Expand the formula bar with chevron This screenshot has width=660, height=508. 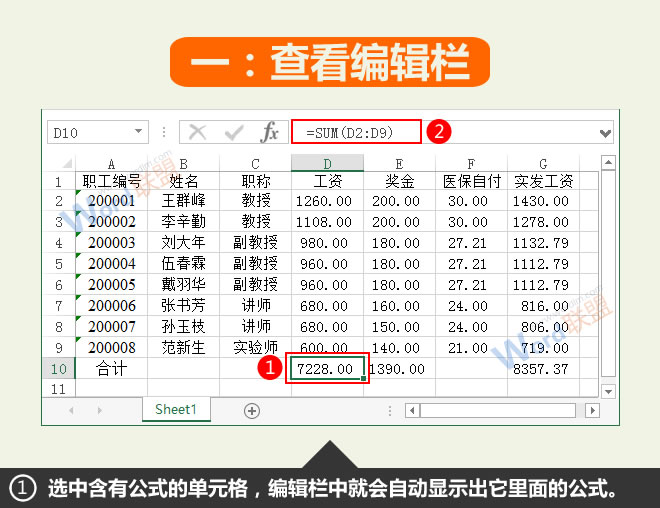605,132
